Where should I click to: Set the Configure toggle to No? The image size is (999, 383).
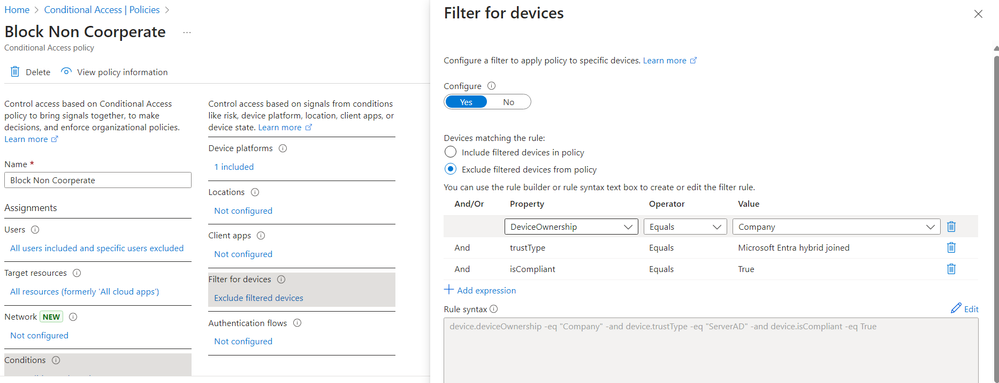pos(508,102)
